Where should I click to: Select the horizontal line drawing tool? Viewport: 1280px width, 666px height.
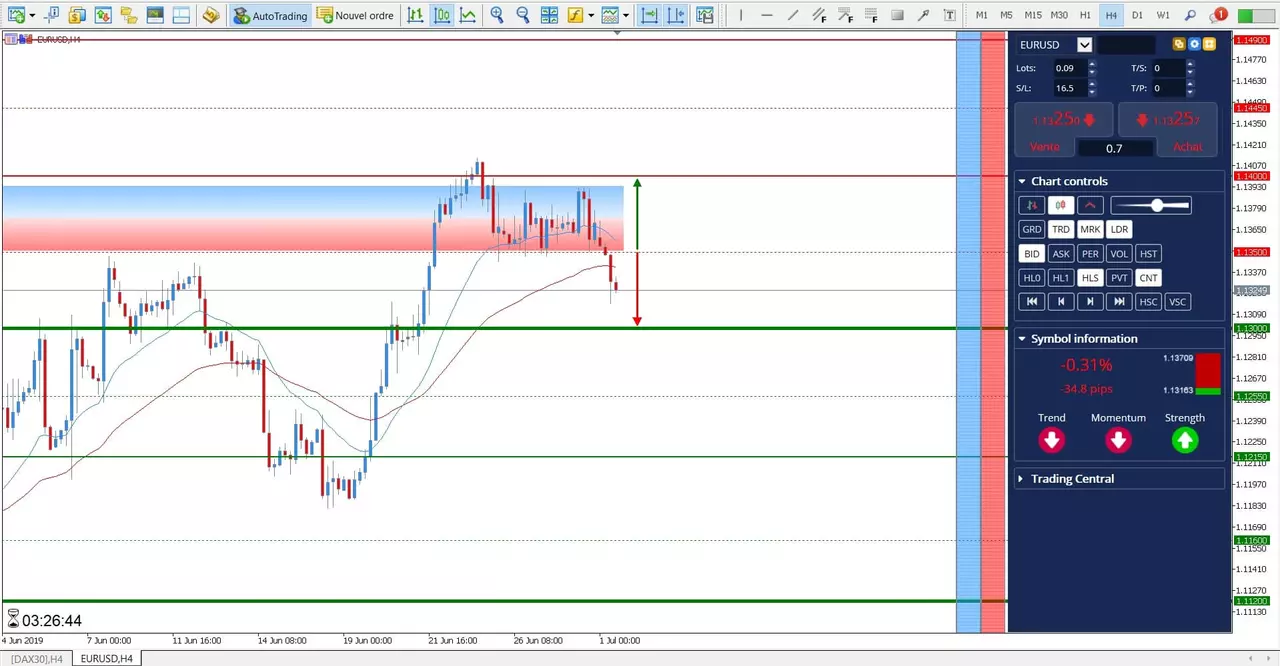(766, 15)
